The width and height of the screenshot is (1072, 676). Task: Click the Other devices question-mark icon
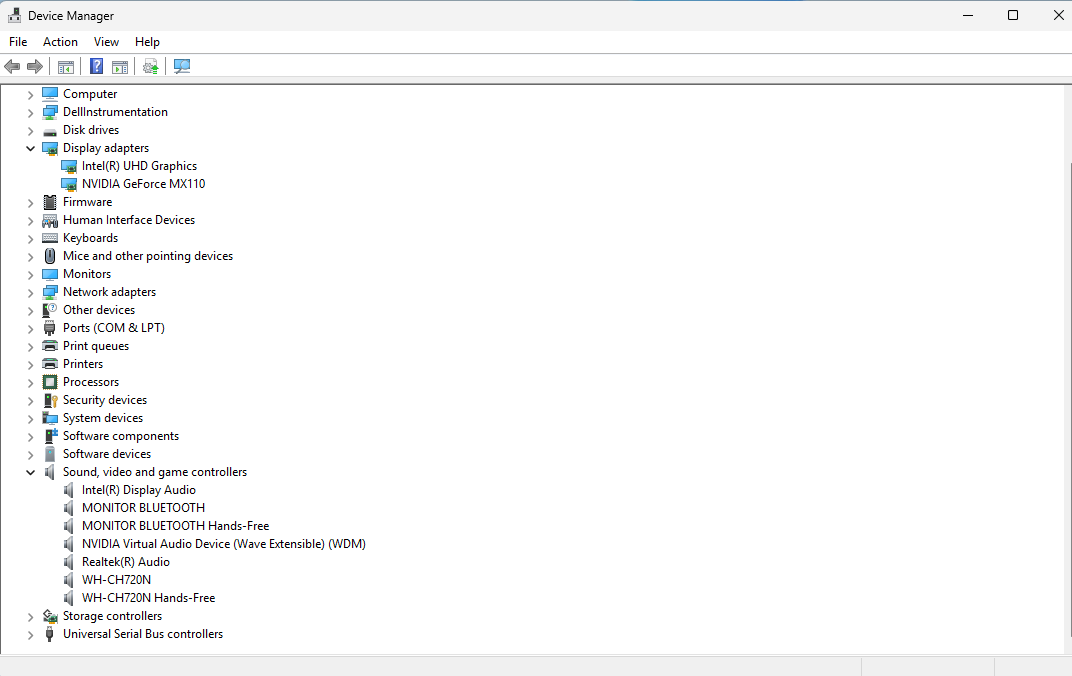[50, 310]
